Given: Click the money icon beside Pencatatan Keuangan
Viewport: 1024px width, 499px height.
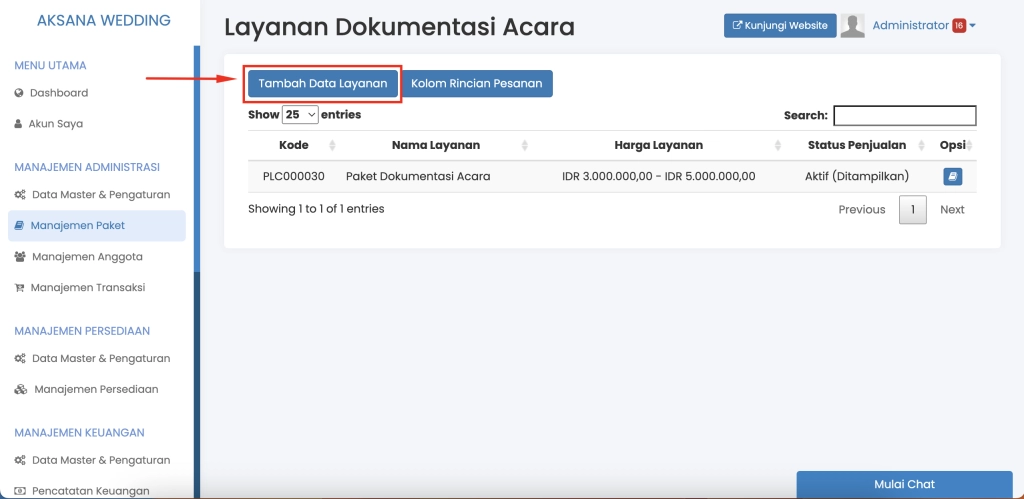Looking at the screenshot, I should click(x=20, y=491).
